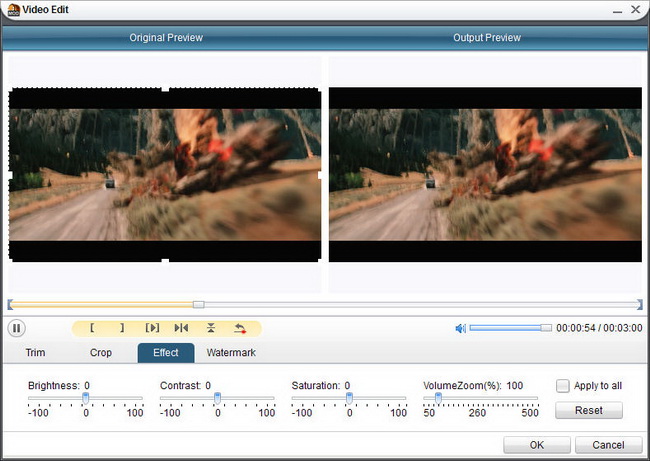Click the Cancel button
The width and height of the screenshot is (650, 461).
[608, 445]
